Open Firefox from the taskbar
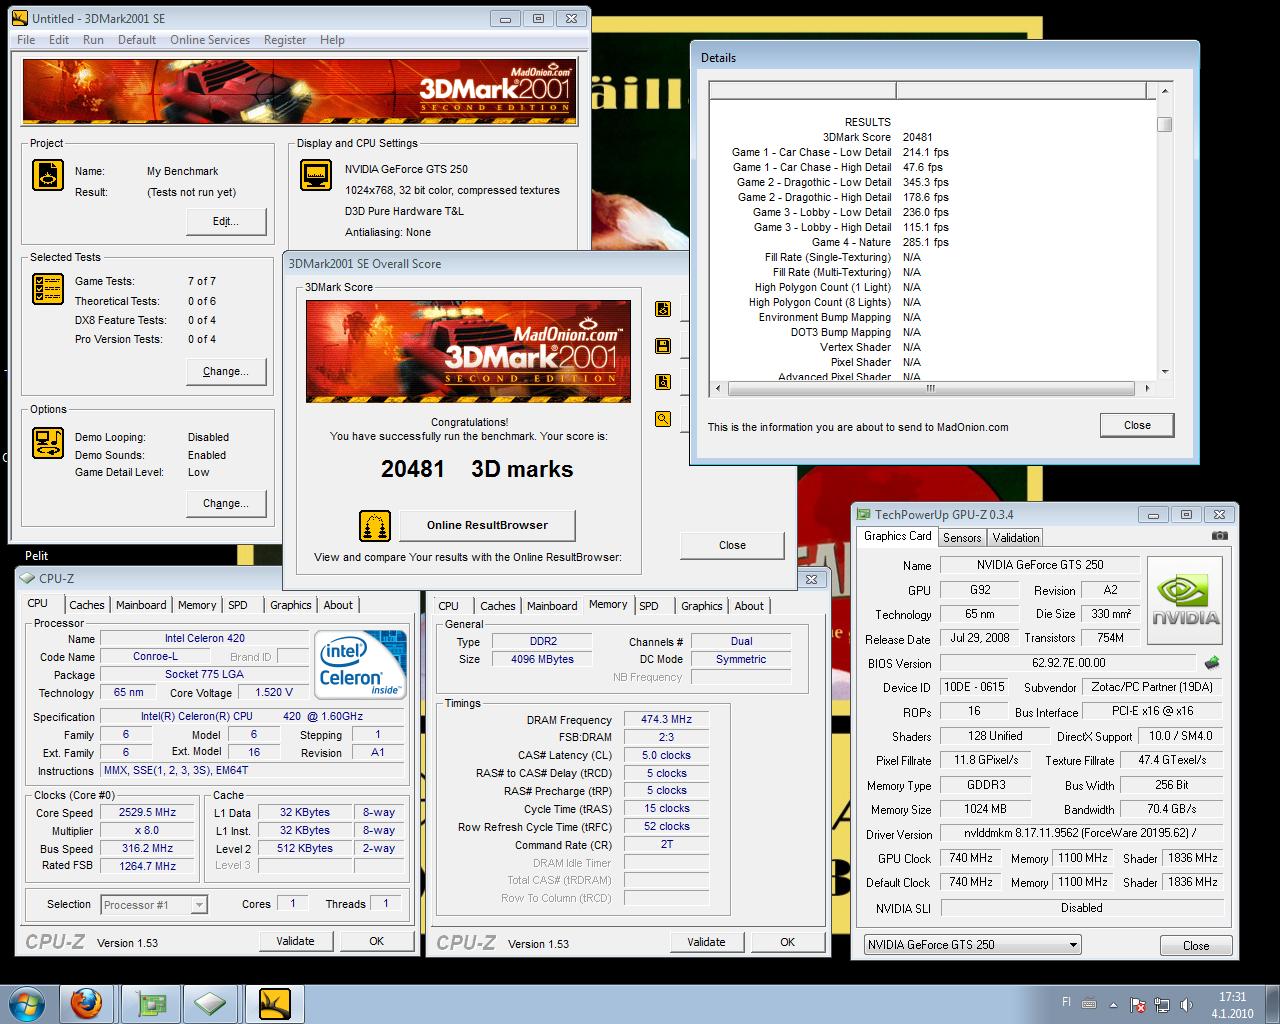The height and width of the screenshot is (1024, 1280). click(x=86, y=1003)
